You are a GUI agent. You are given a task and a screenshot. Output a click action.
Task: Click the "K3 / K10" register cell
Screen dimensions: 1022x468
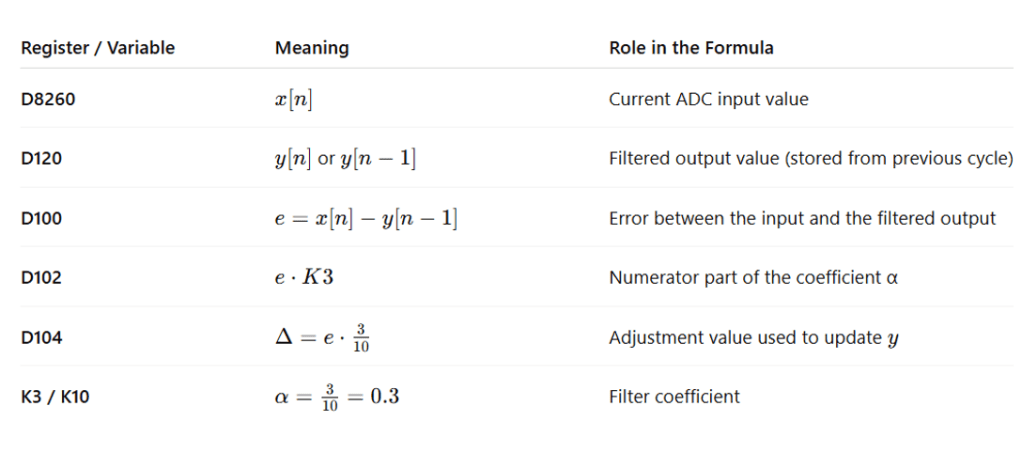pos(54,397)
